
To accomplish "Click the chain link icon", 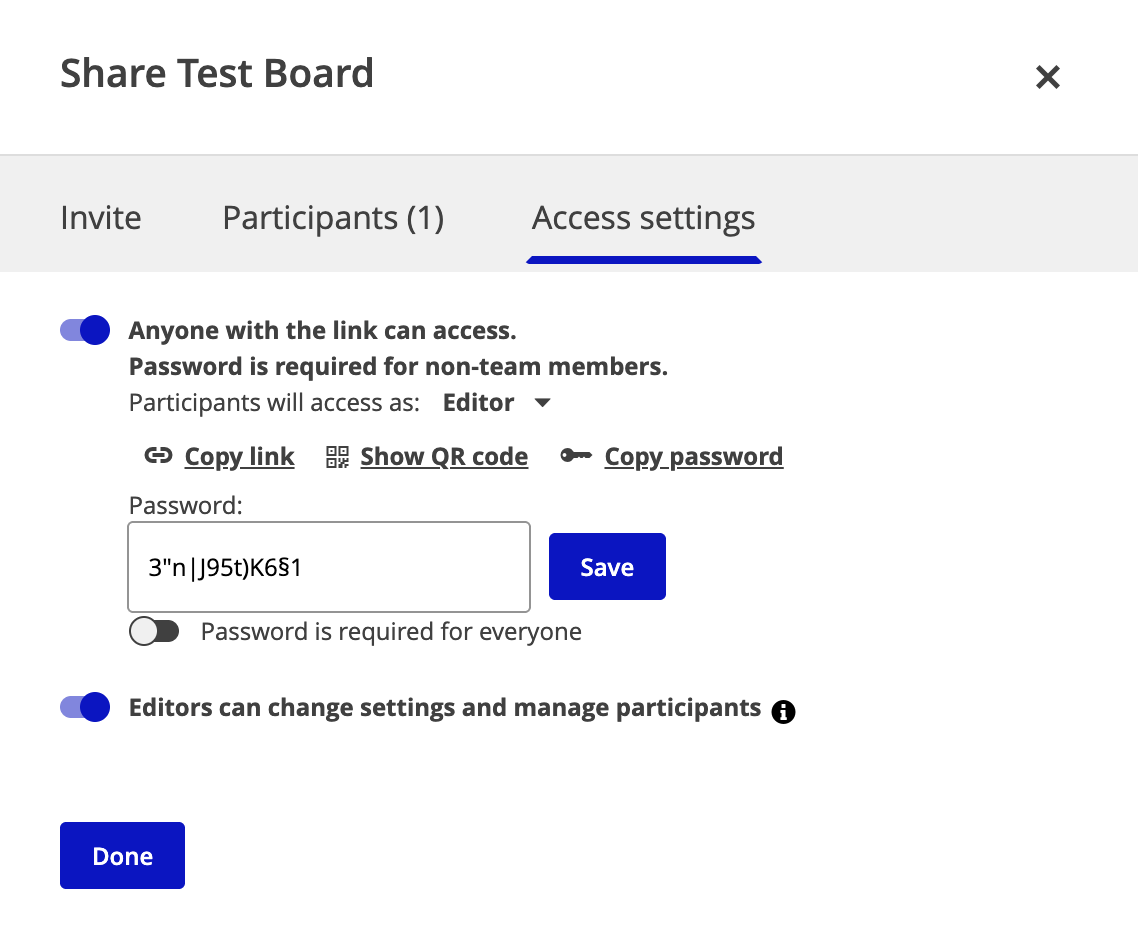I will pyautogui.click(x=158, y=457).
